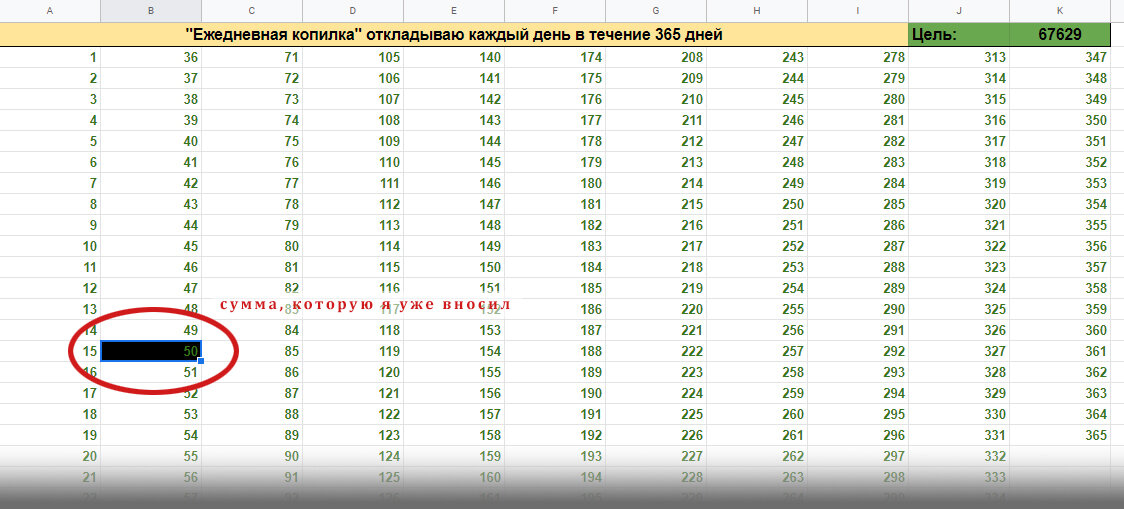Pick the cell showing 89

252,435
